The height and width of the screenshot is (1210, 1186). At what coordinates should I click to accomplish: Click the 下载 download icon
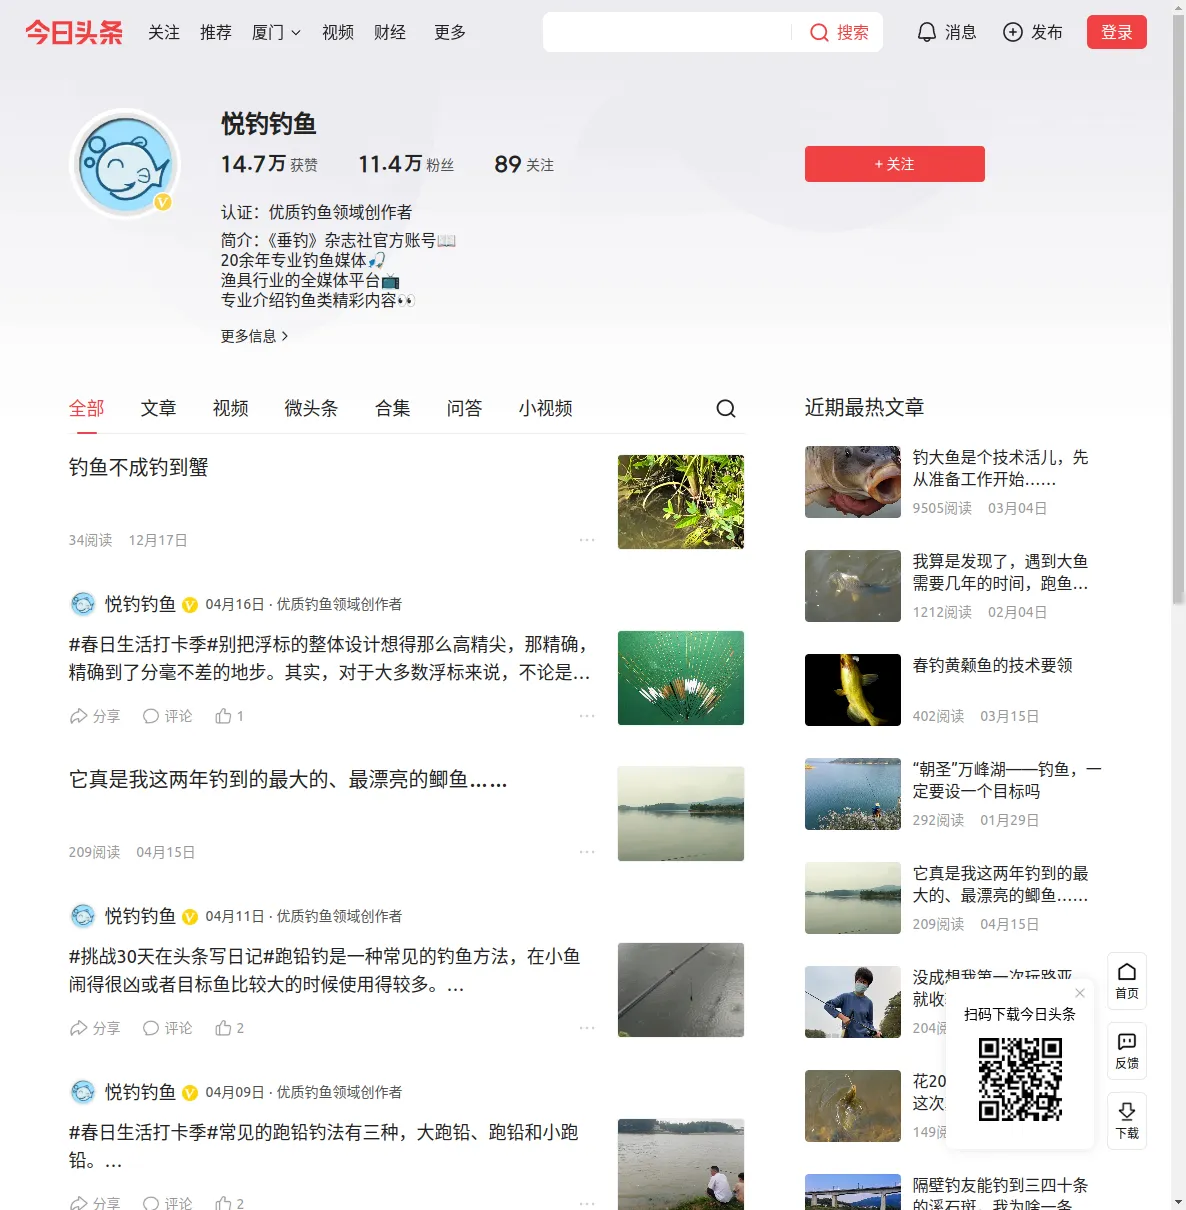[1127, 1121]
